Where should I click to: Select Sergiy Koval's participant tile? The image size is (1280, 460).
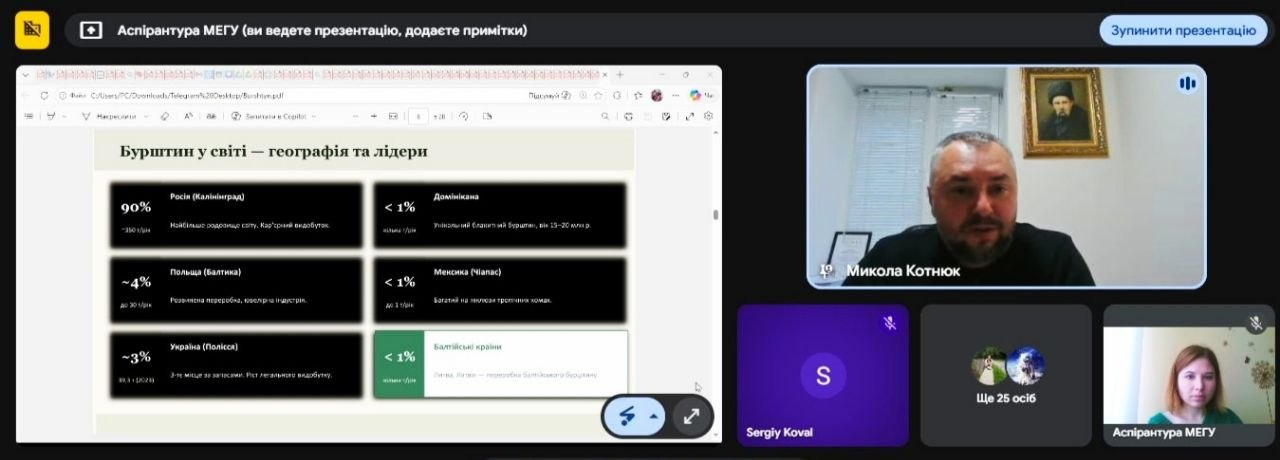[x=822, y=375]
